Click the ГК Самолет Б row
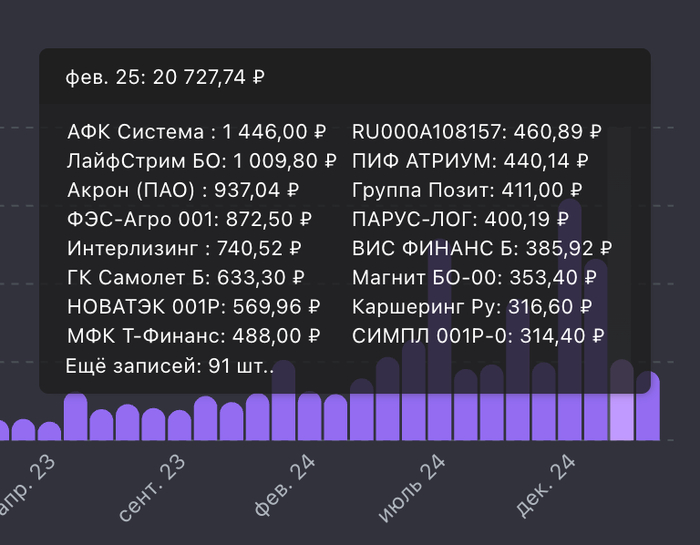Screen dimensions: 700x545 [186, 278]
